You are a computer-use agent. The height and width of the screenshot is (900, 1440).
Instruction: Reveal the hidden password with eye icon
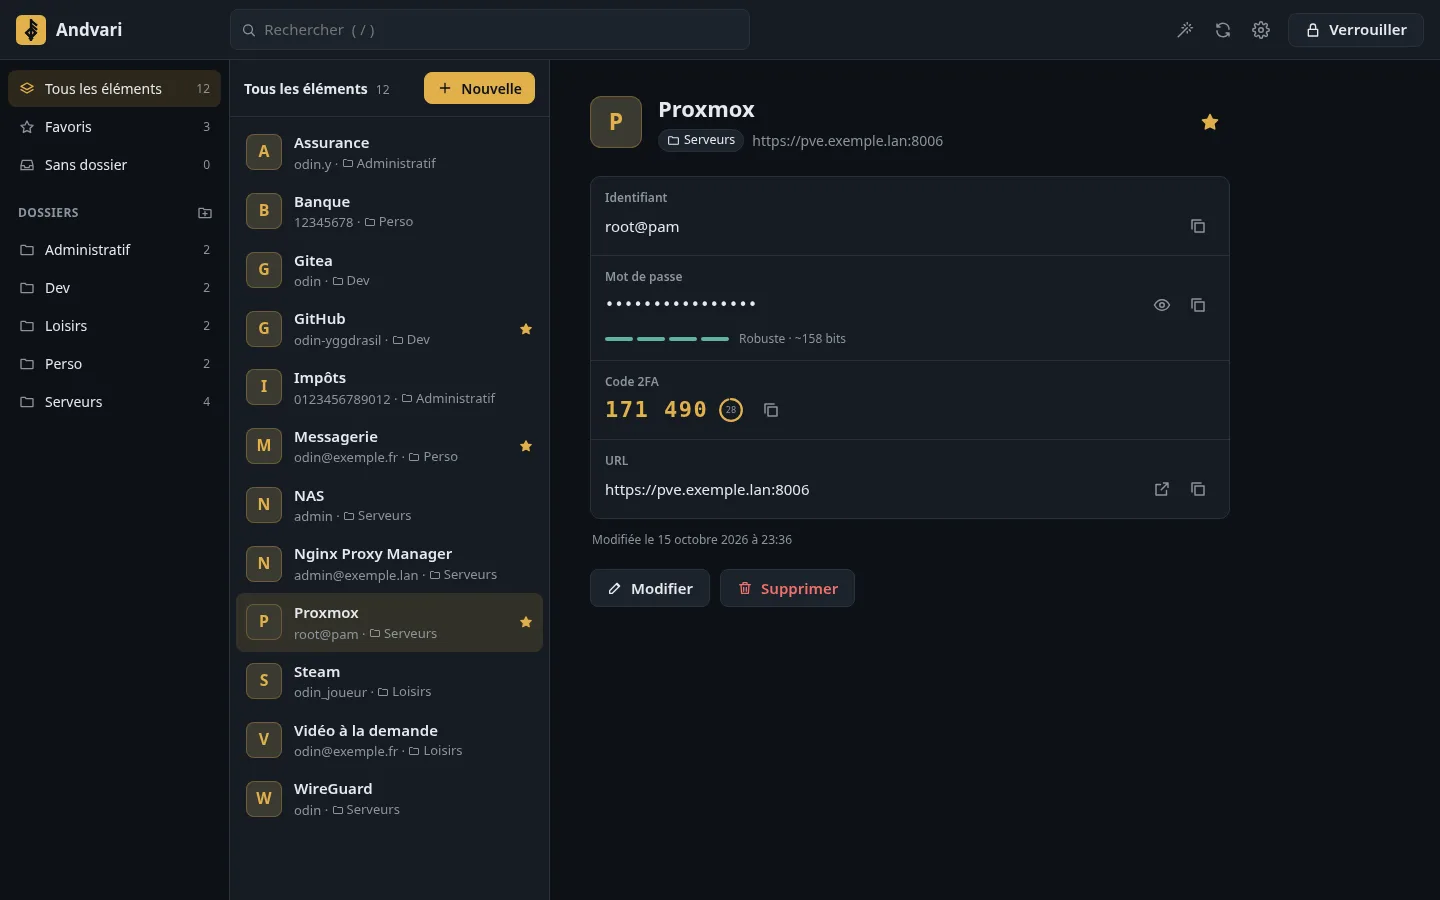pos(1162,305)
